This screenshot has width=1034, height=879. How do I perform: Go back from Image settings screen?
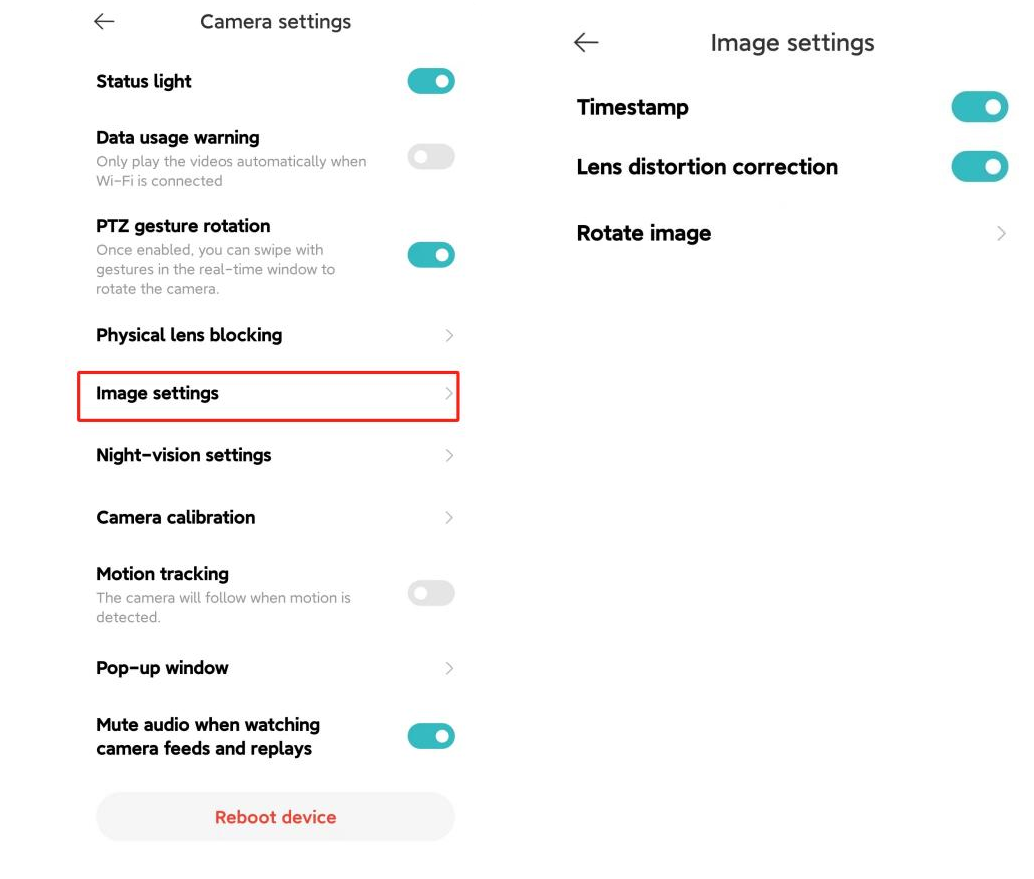tap(586, 42)
